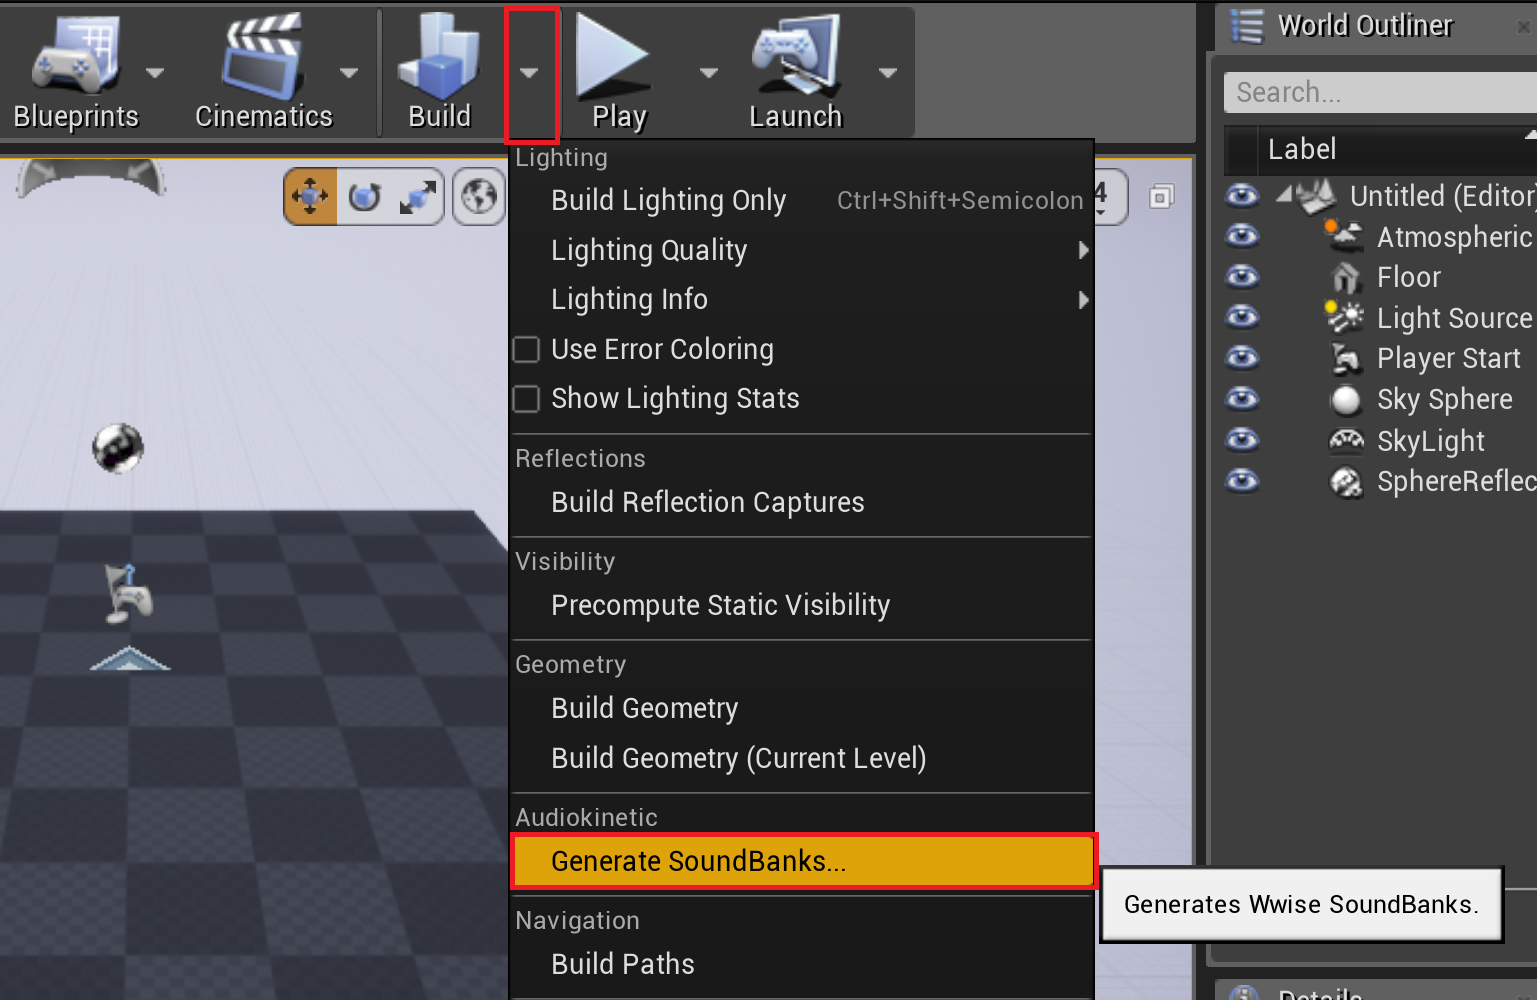1537x1000 pixels.
Task: Enable Use Error Coloring
Action: click(x=526, y=349)
